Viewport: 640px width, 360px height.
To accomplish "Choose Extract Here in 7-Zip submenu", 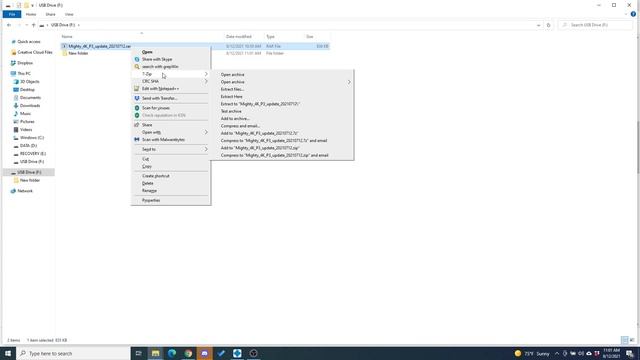I will click(231, 97).
